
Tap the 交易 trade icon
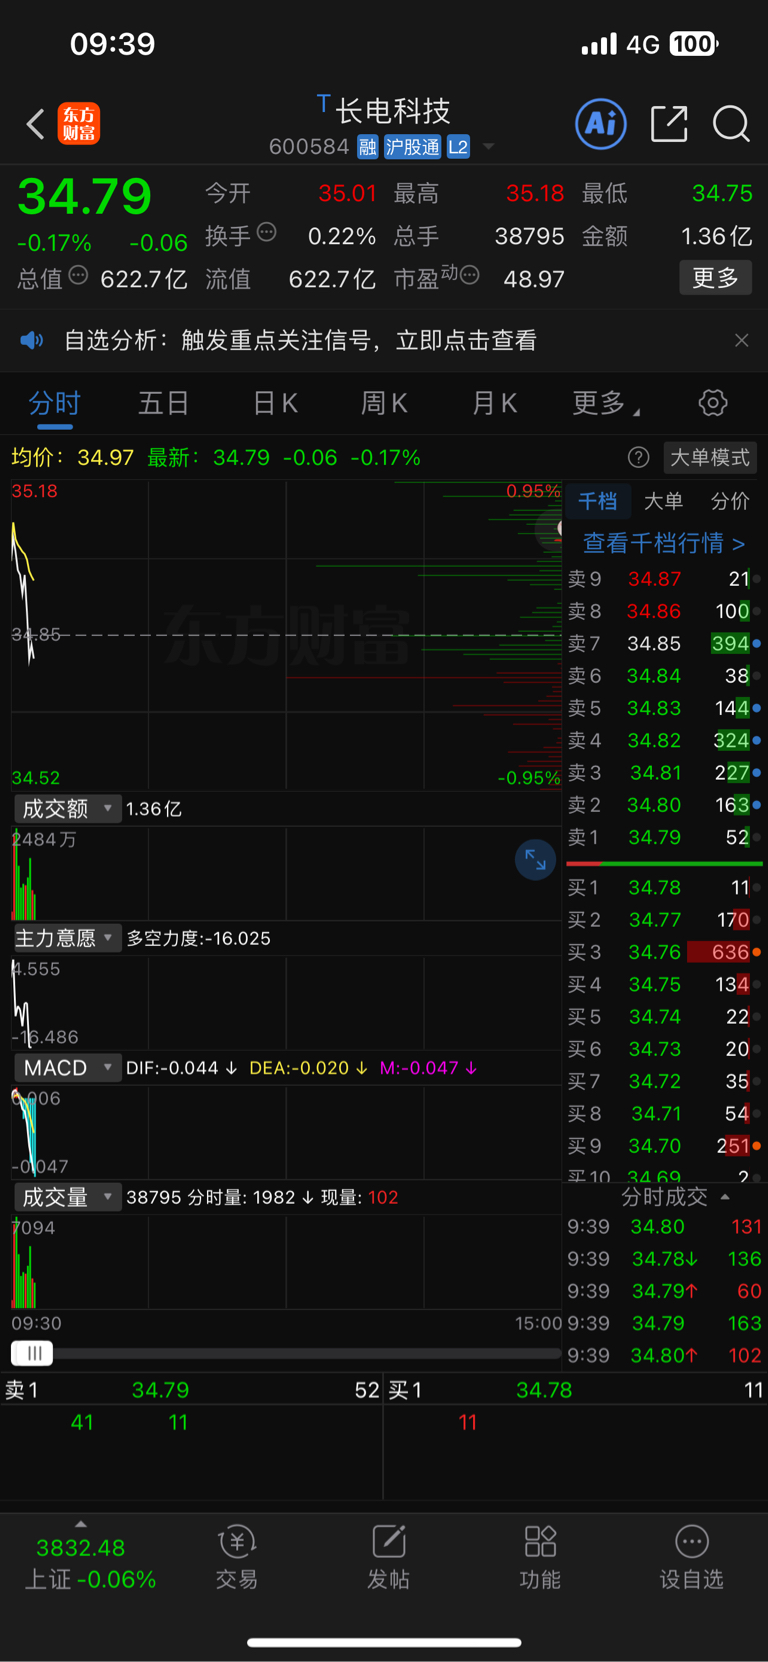[x=237, y=1557]
